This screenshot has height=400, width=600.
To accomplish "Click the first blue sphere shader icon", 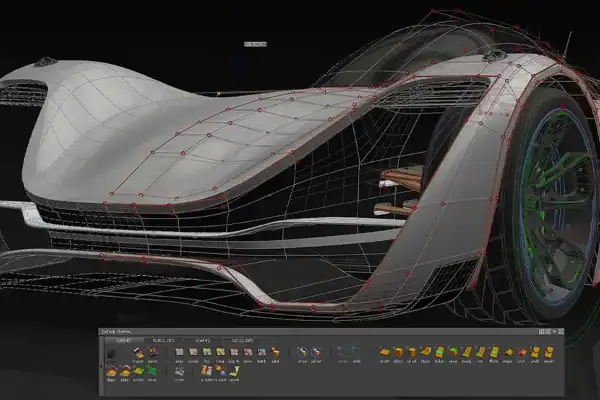I will tap(302, 353).
